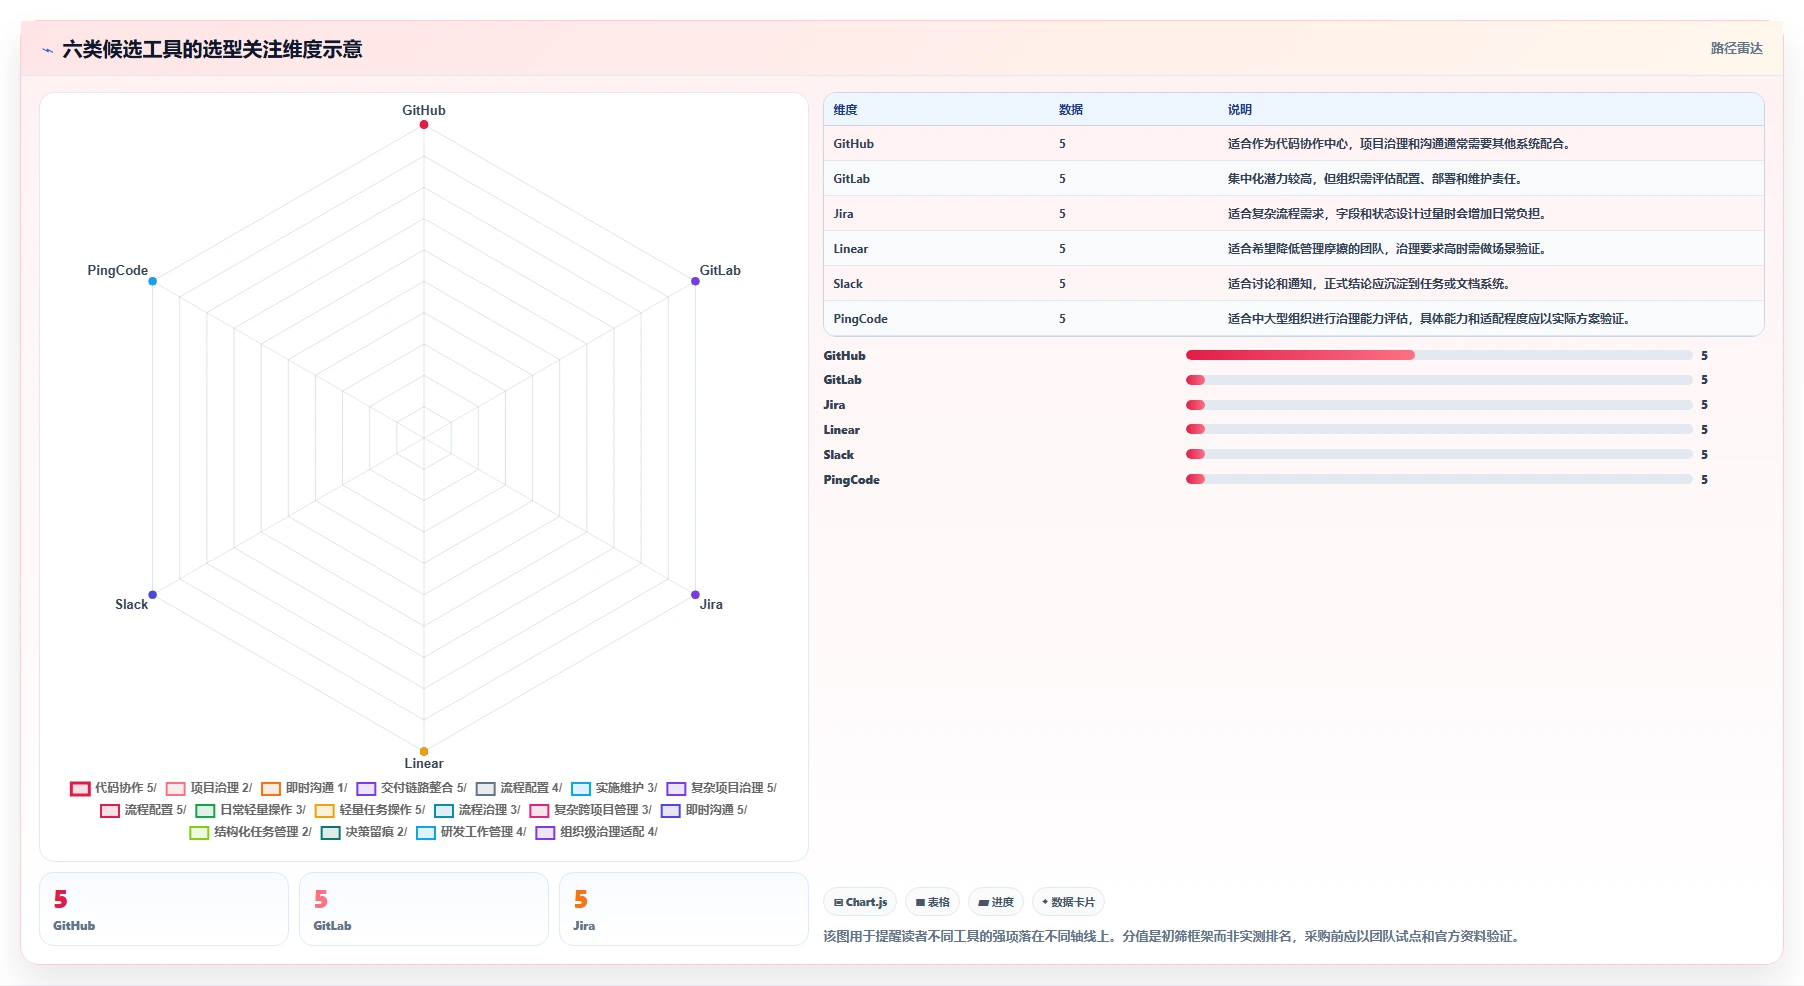
Task: Click the description starting 适合讨论和通知
Action: (1371, 284)
